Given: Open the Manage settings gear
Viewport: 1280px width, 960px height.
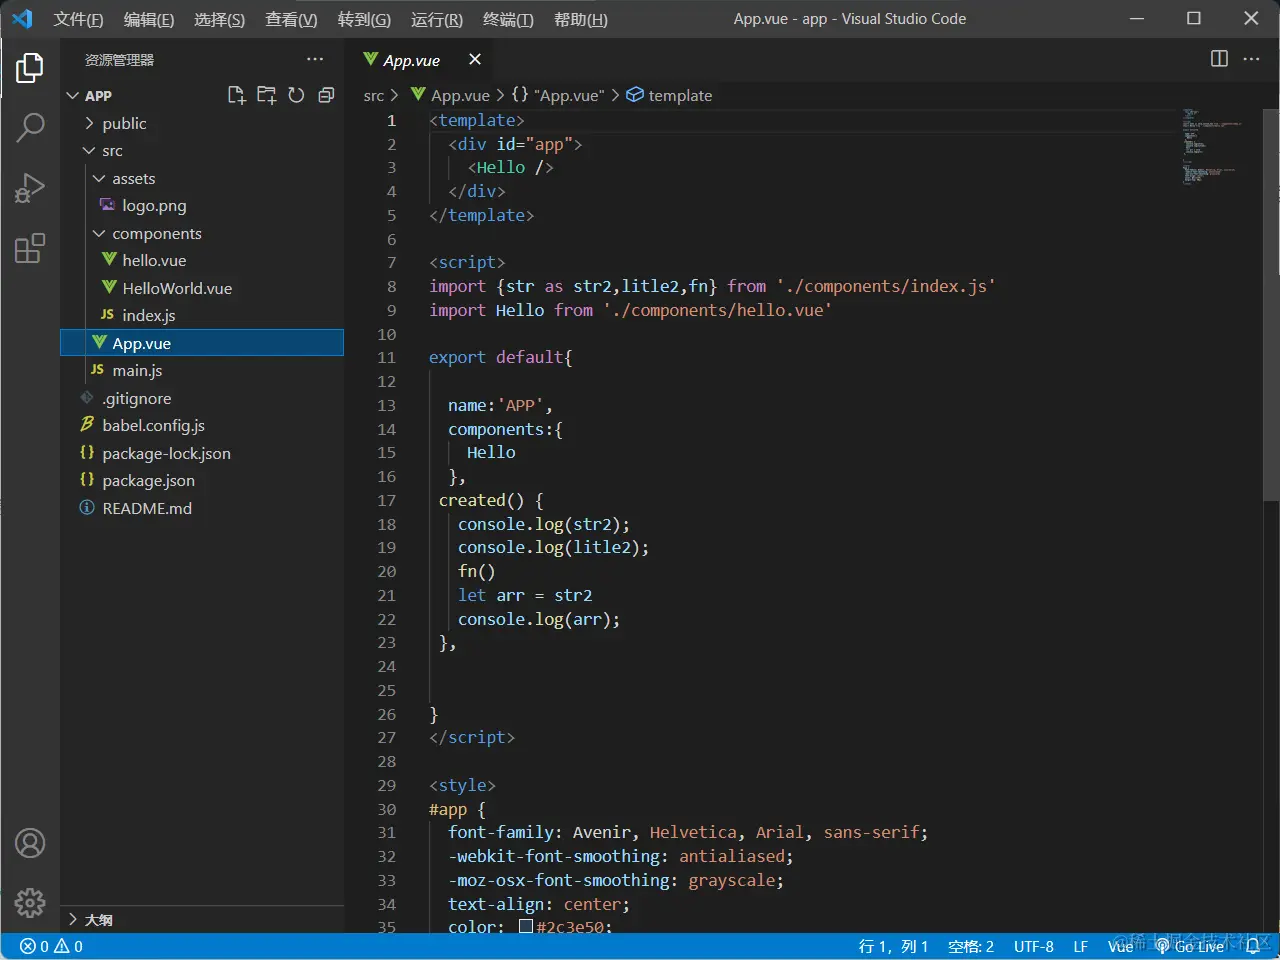Looking at the screenshot, I should pos(30,903).
